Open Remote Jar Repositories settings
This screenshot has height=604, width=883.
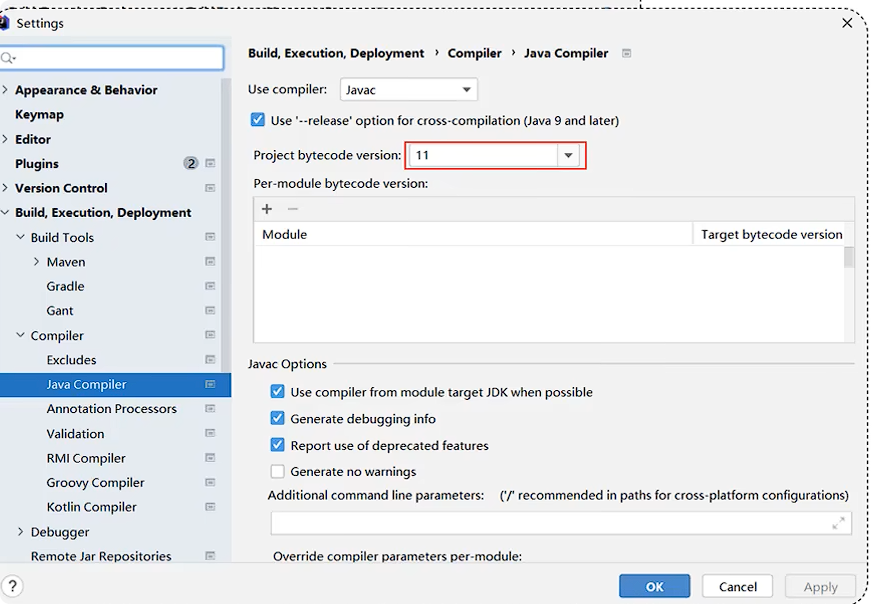click(x=101, y=556)
